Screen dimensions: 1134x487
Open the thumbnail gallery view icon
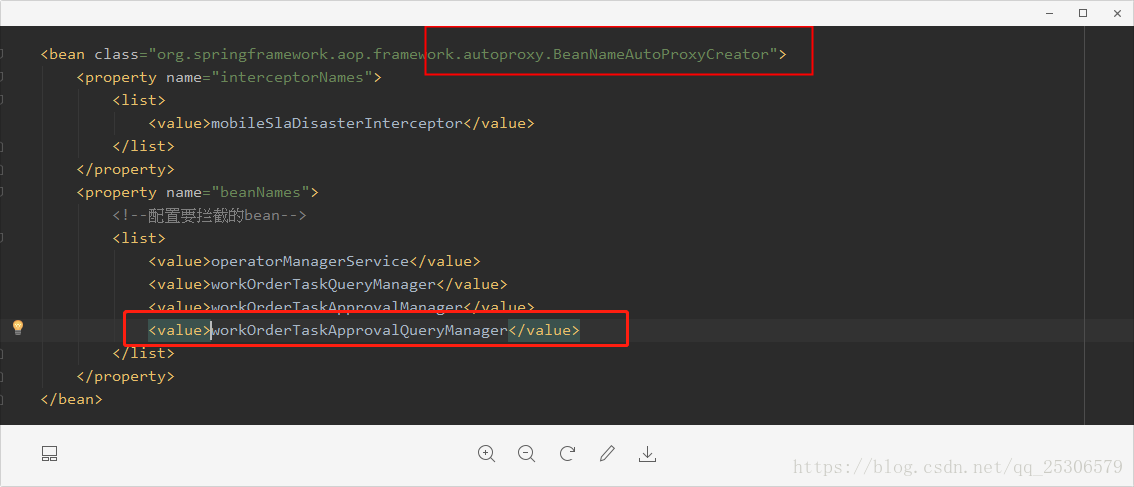tap(49, 454)
